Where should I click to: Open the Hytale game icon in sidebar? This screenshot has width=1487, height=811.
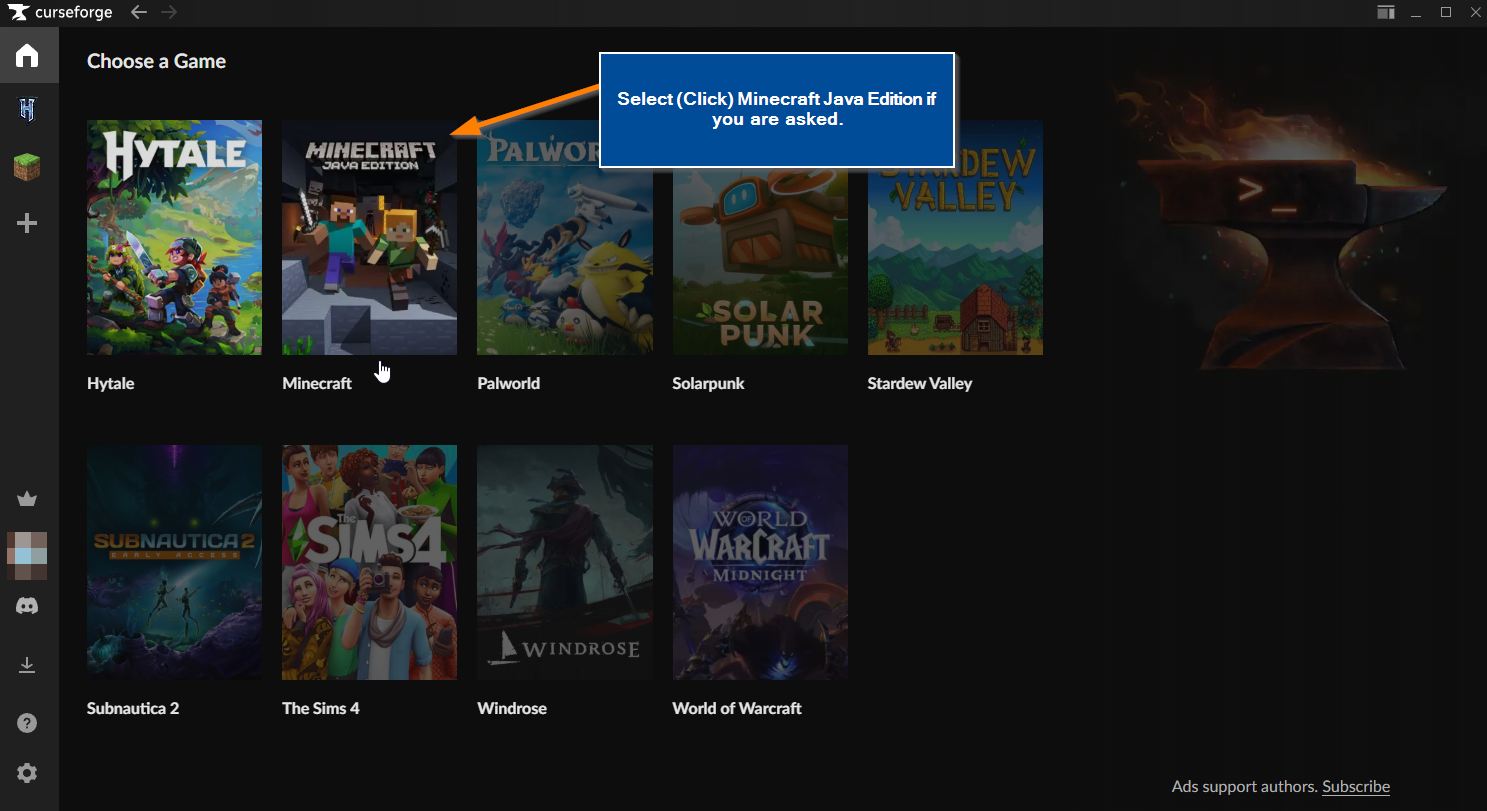point(27,110)
